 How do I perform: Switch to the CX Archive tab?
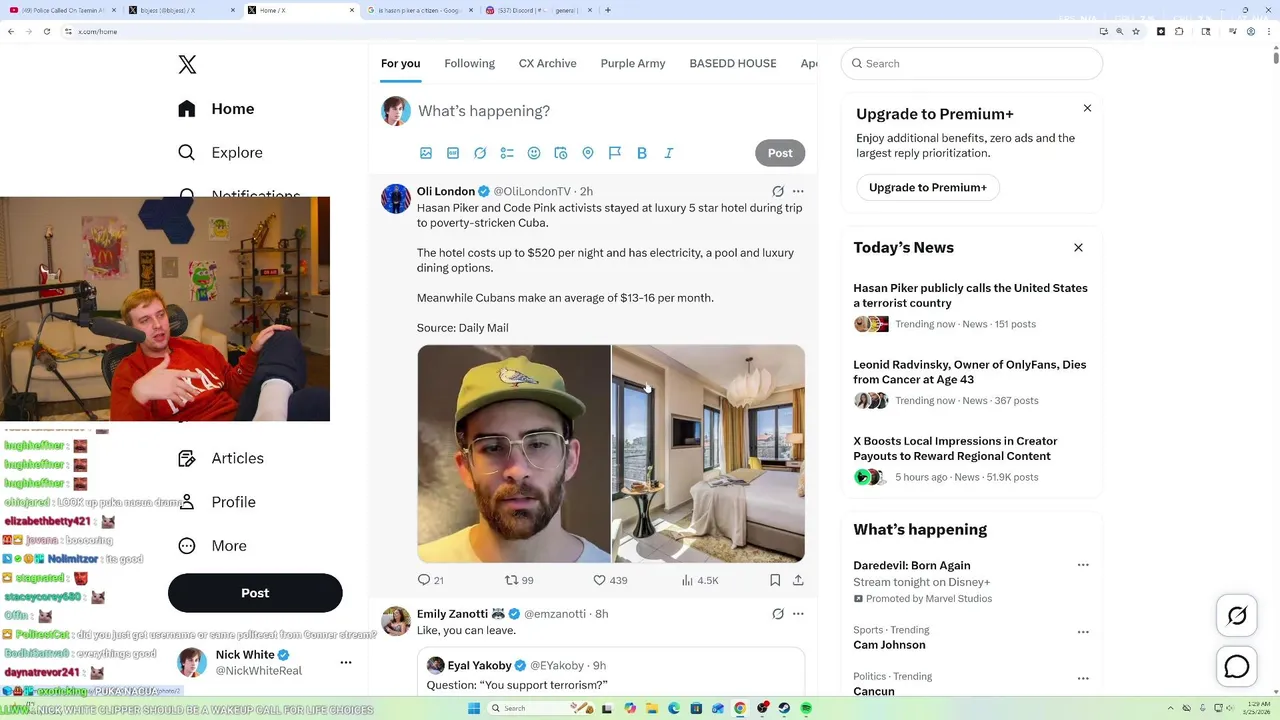(548, 63)
